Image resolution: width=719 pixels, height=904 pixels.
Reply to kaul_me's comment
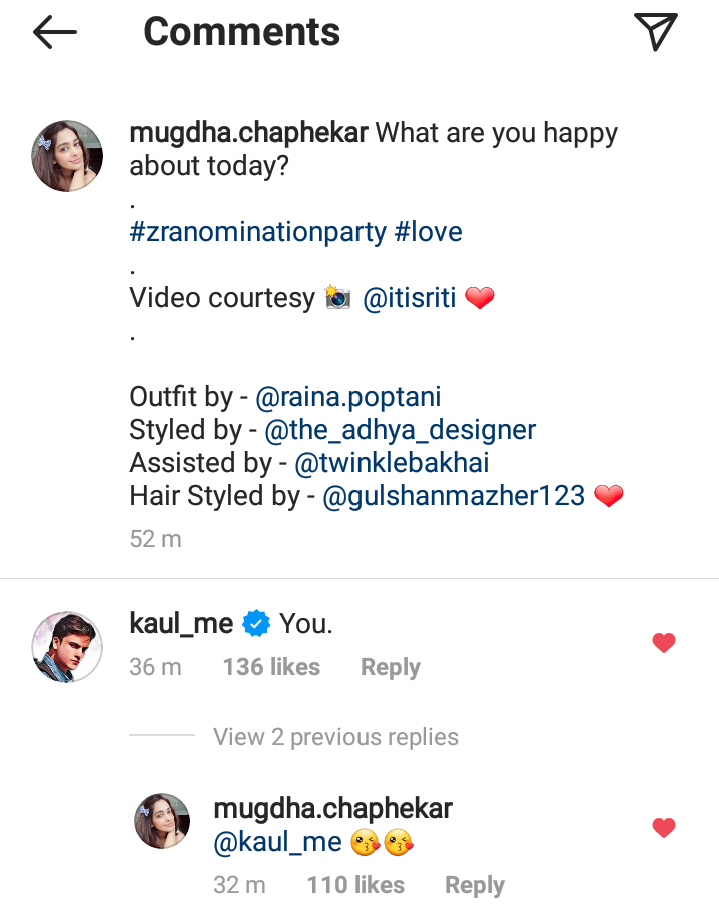tap(390, 667)
